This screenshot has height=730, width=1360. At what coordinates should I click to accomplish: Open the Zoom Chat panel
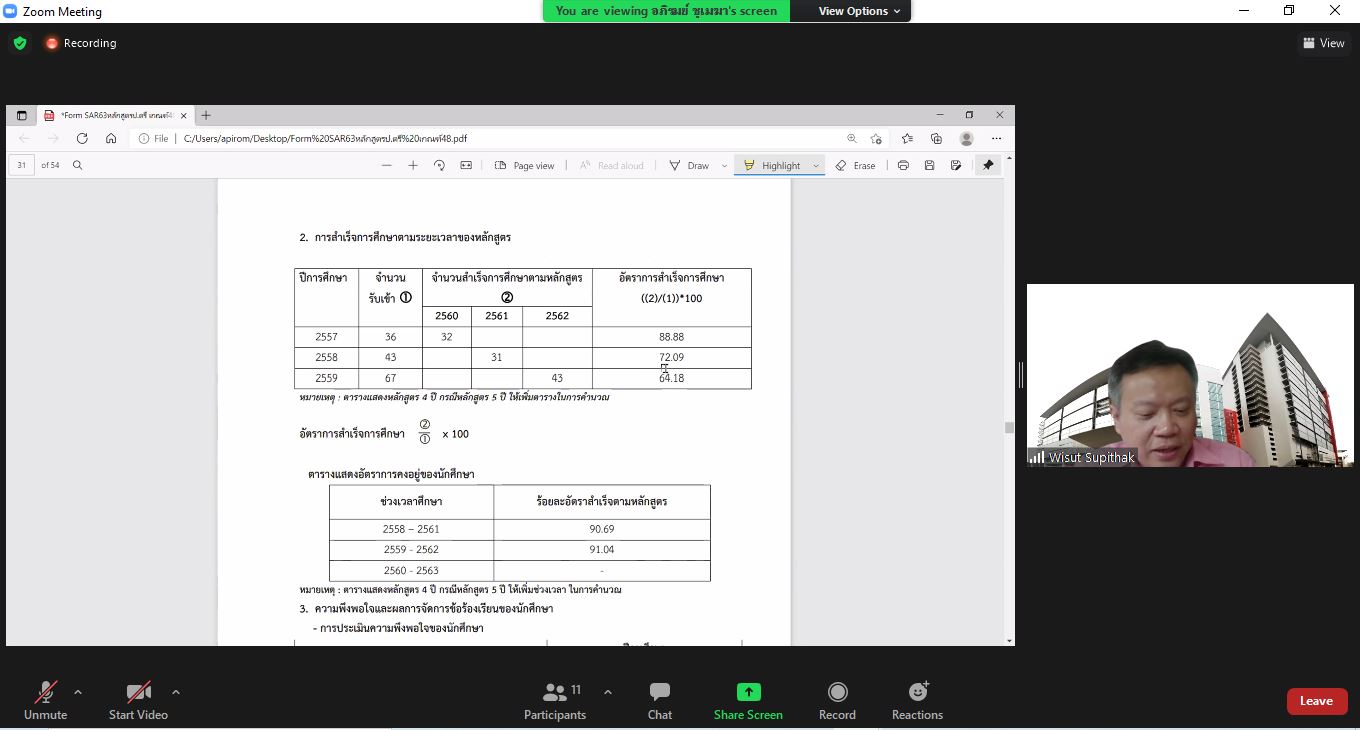(660, 700)
